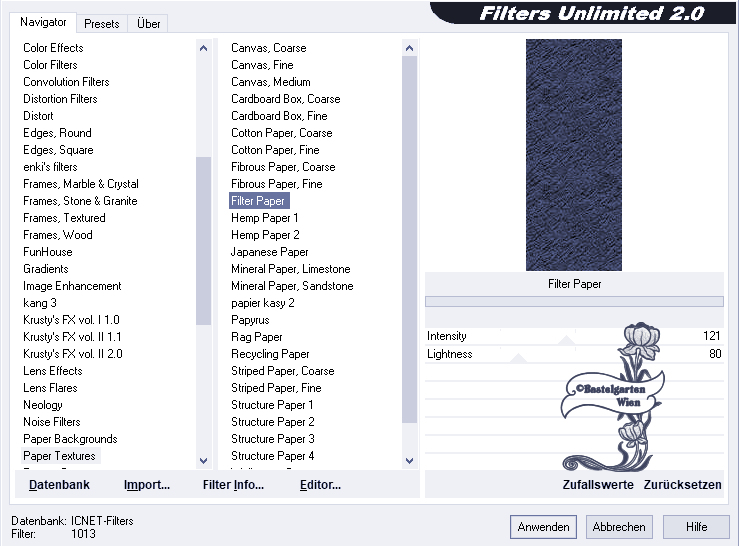Select Frames, Wood category
Screen dimensions: 739x546
pyautogui.click(x=58, y=235)
